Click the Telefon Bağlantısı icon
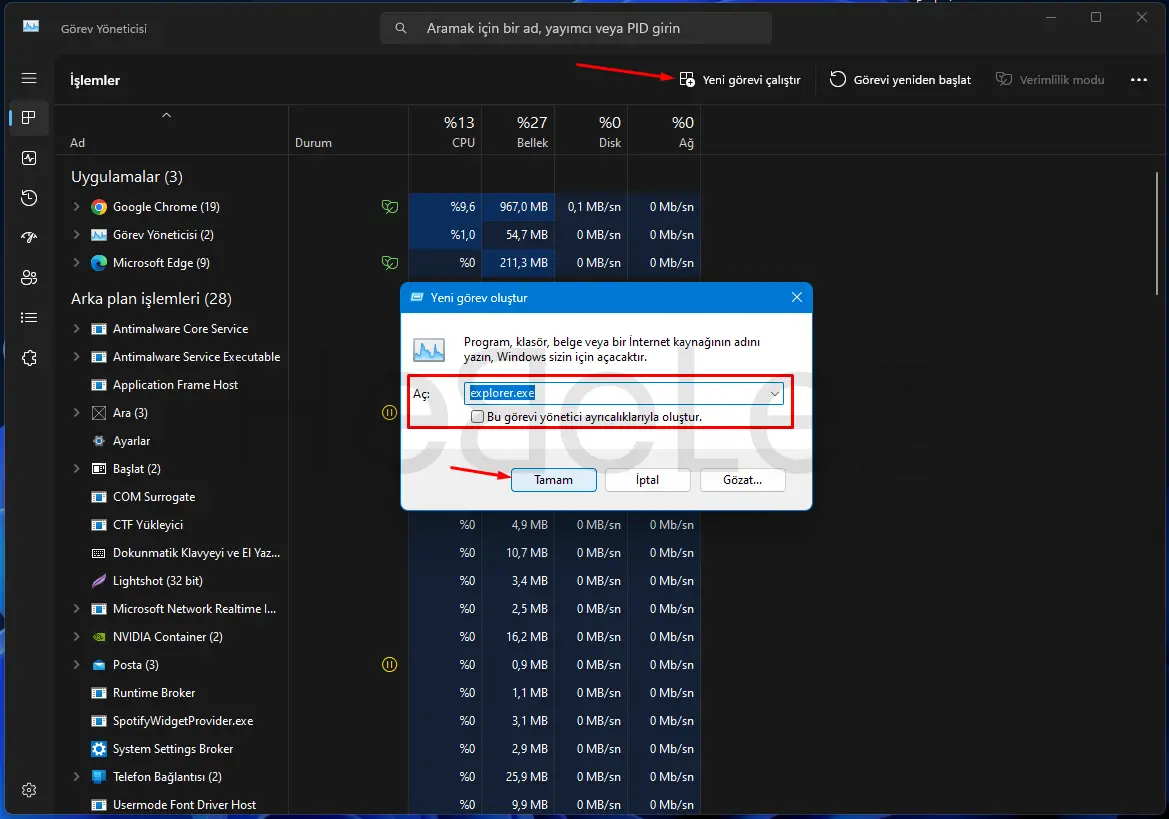The width and height of the screenshot is (1169, 819). (x=98, y=777)
